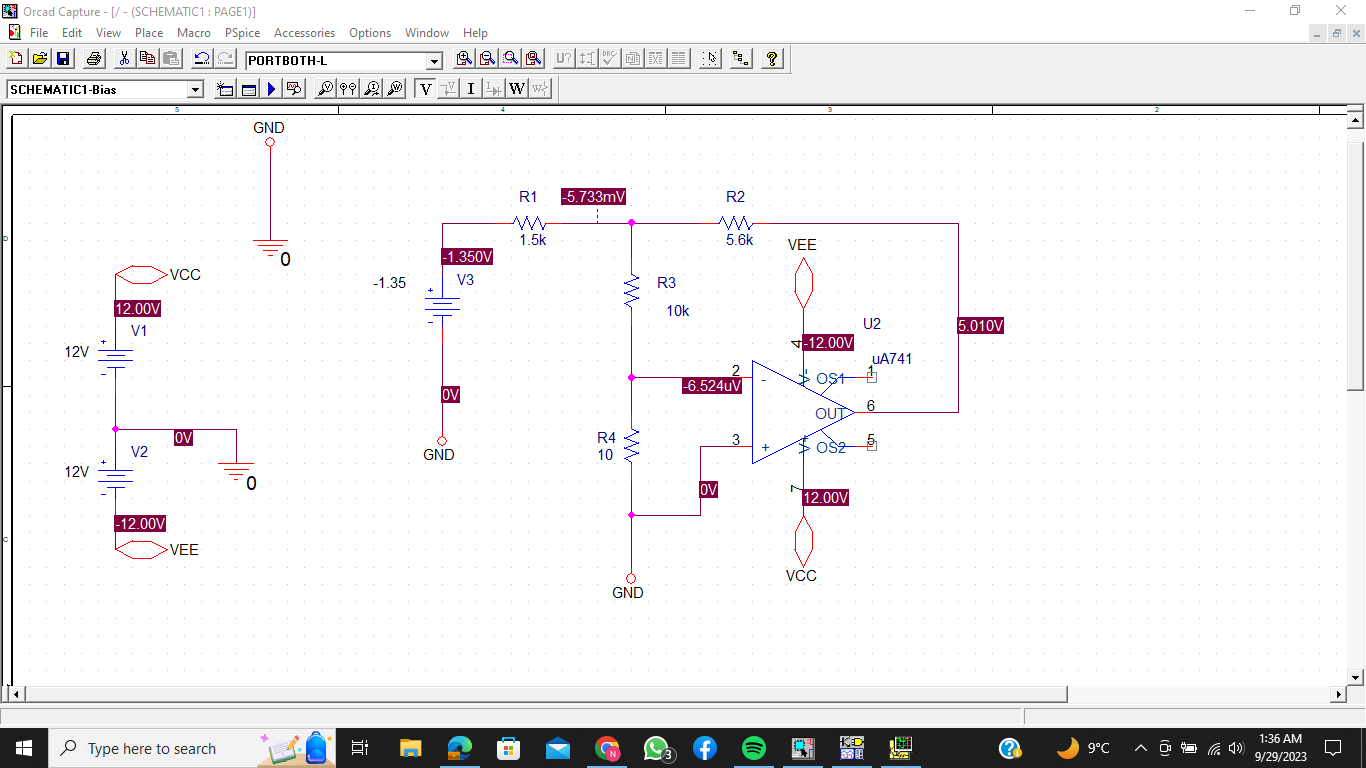Create a new simulation profile

pyautogui.click(x=225, y=88)
